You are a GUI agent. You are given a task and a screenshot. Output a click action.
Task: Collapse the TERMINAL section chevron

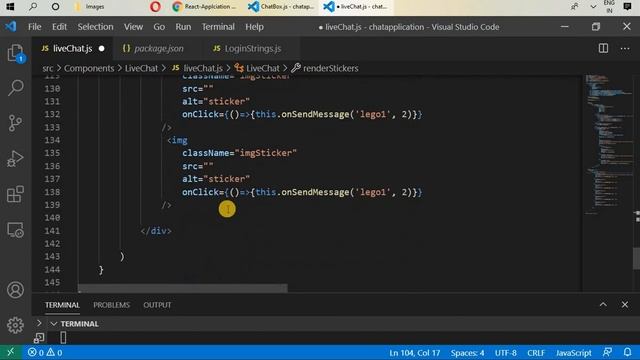pyautogui.click(x=53, y=324)
